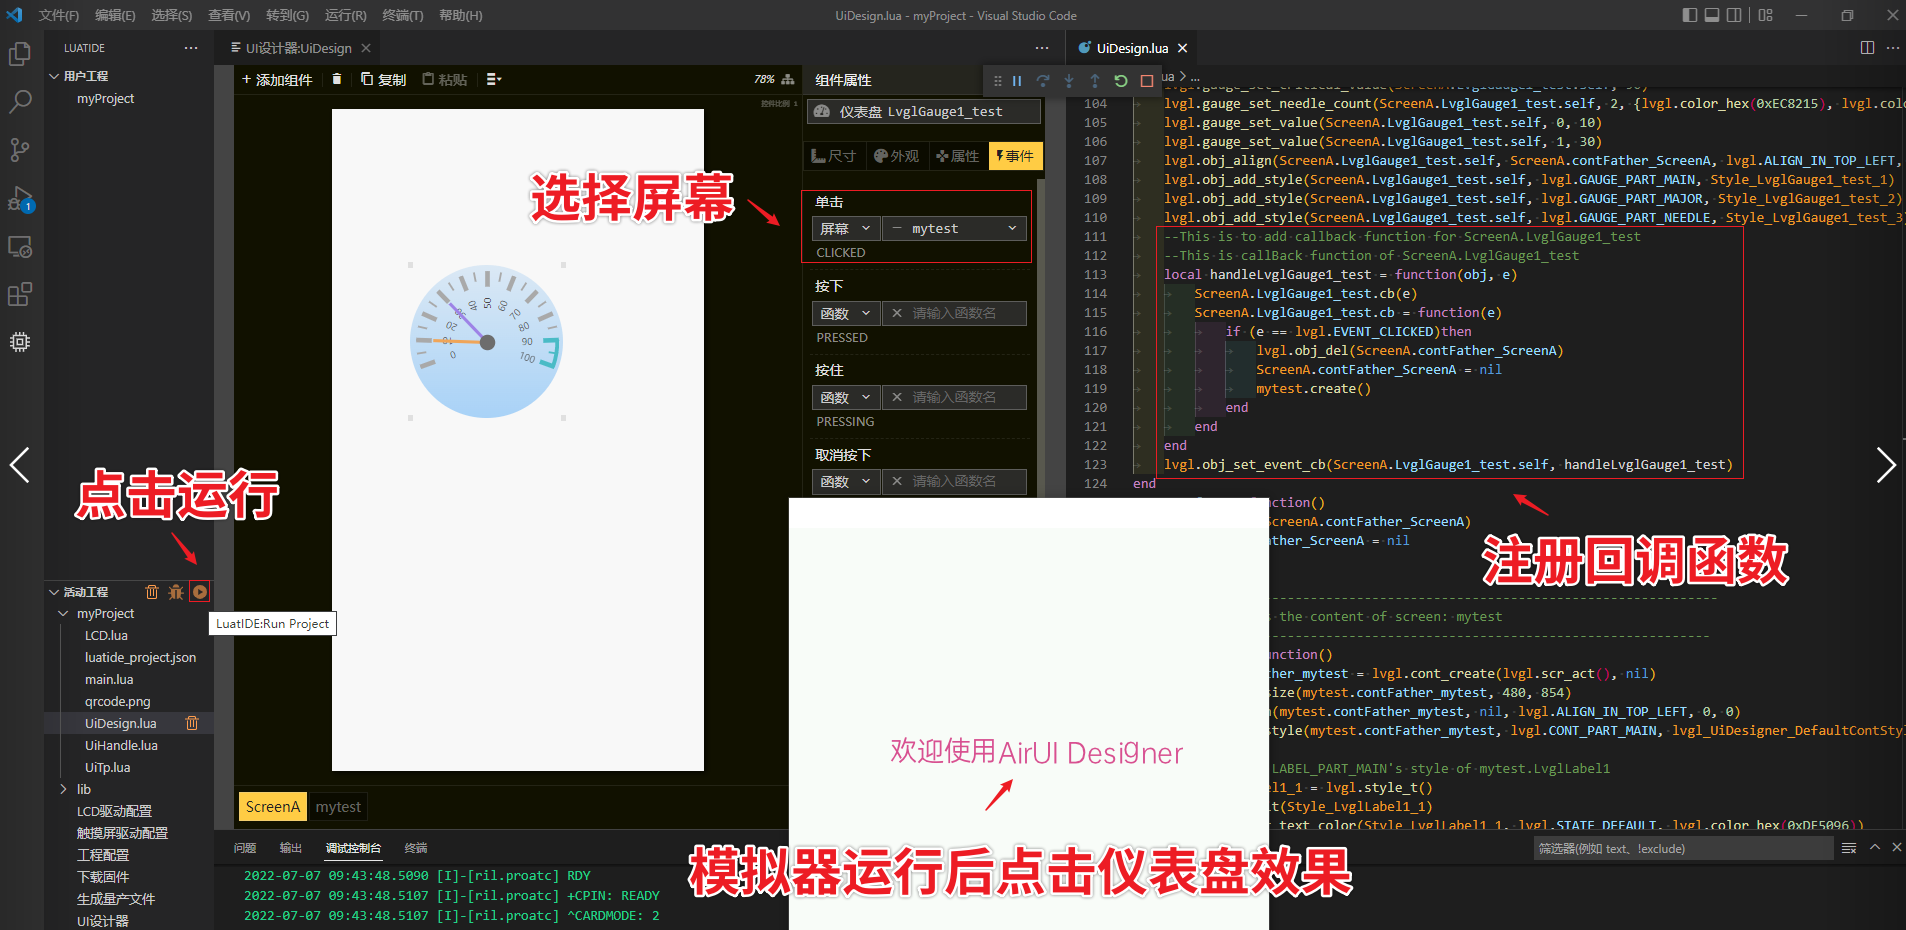This screenshot has width=1906, height=930.
Task: Switch designer canvas to the mytest screen
Action: pyautogui.click(x=338, y=807)
